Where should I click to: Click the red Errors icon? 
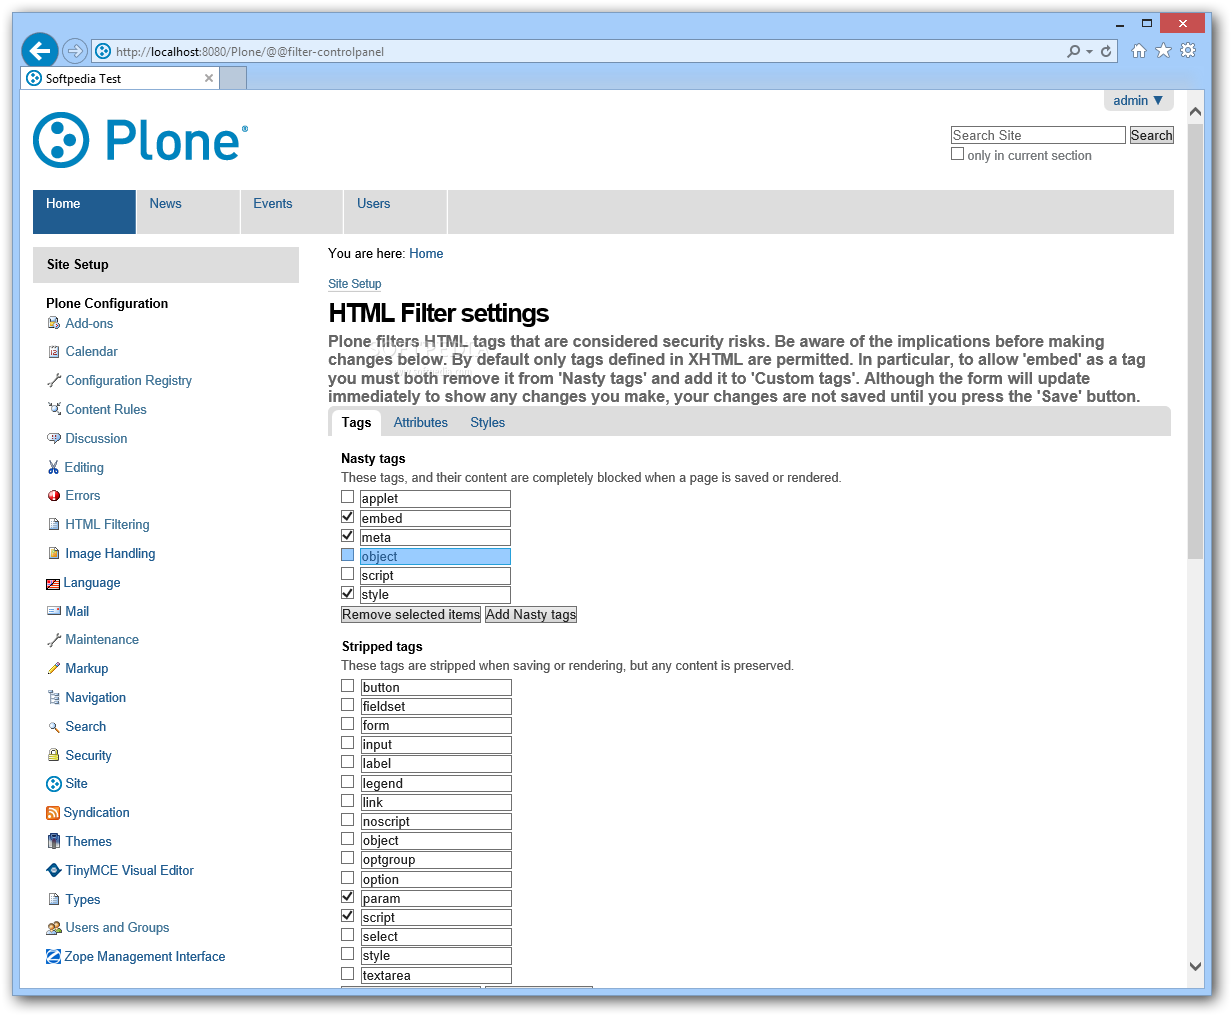[54, 496]
